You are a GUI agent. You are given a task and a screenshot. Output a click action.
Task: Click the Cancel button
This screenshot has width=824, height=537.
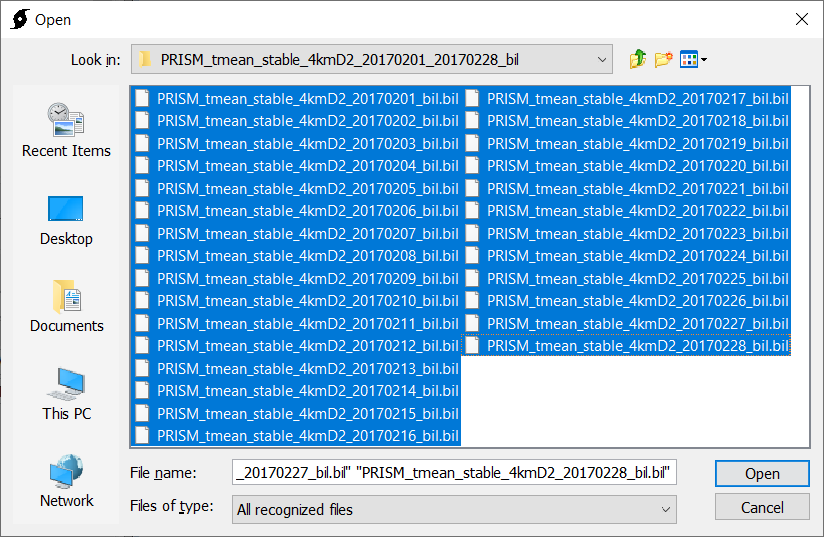click(762, 508)
